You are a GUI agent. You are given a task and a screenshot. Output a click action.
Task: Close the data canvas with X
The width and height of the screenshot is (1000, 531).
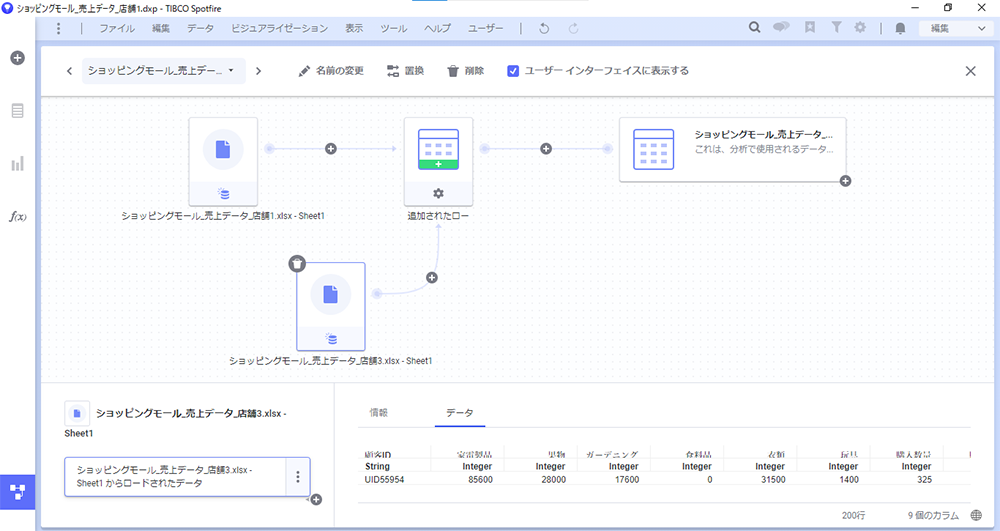pos(970,71)
